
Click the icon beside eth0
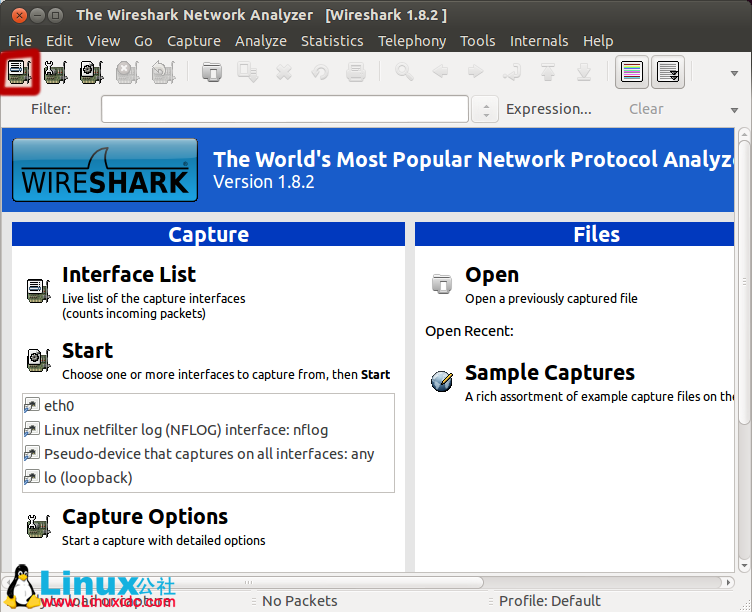[32, 405]
